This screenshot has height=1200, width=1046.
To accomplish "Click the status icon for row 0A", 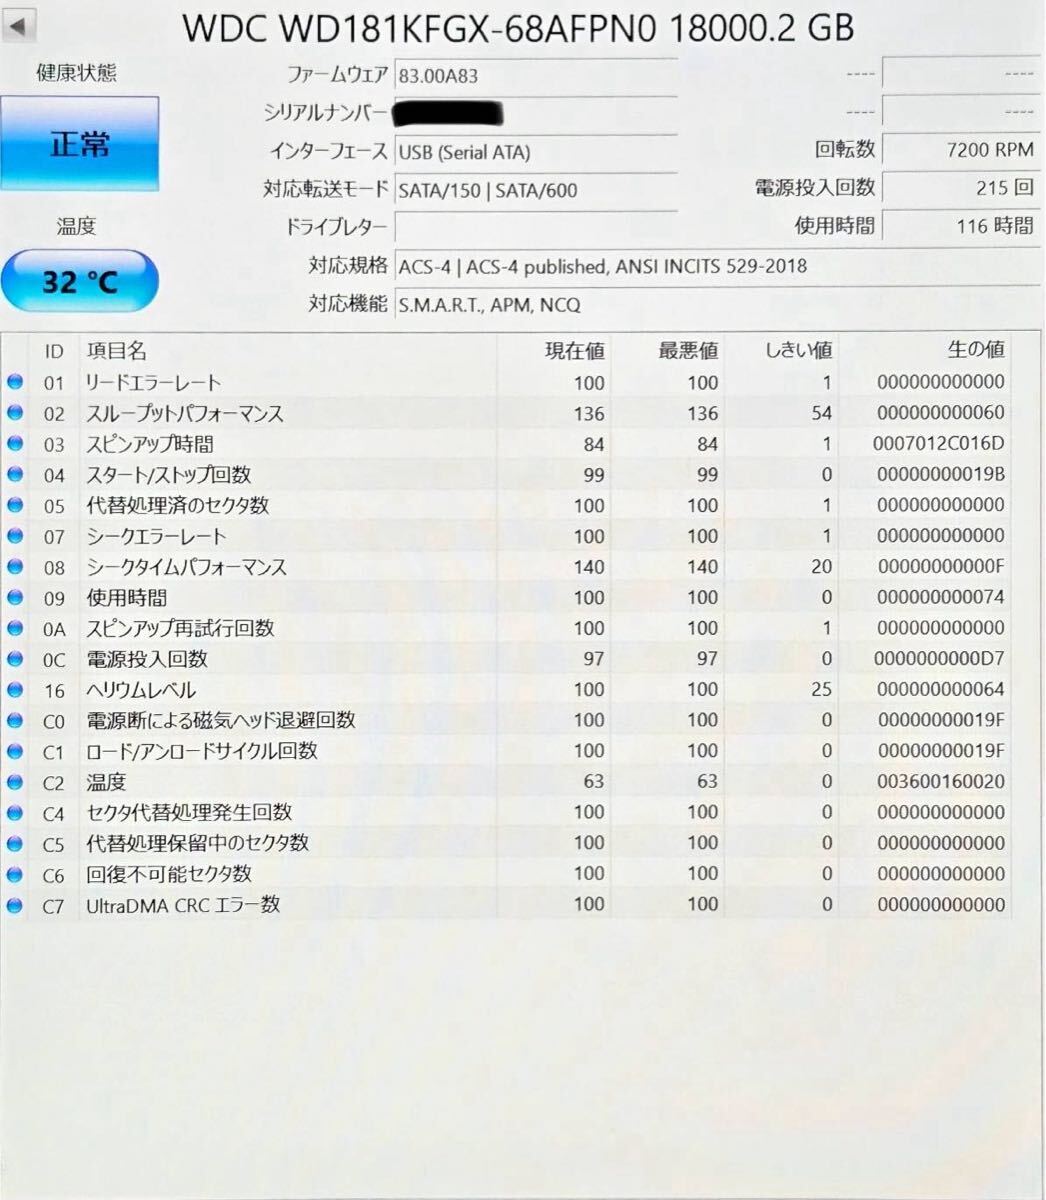I will (14, 628).
